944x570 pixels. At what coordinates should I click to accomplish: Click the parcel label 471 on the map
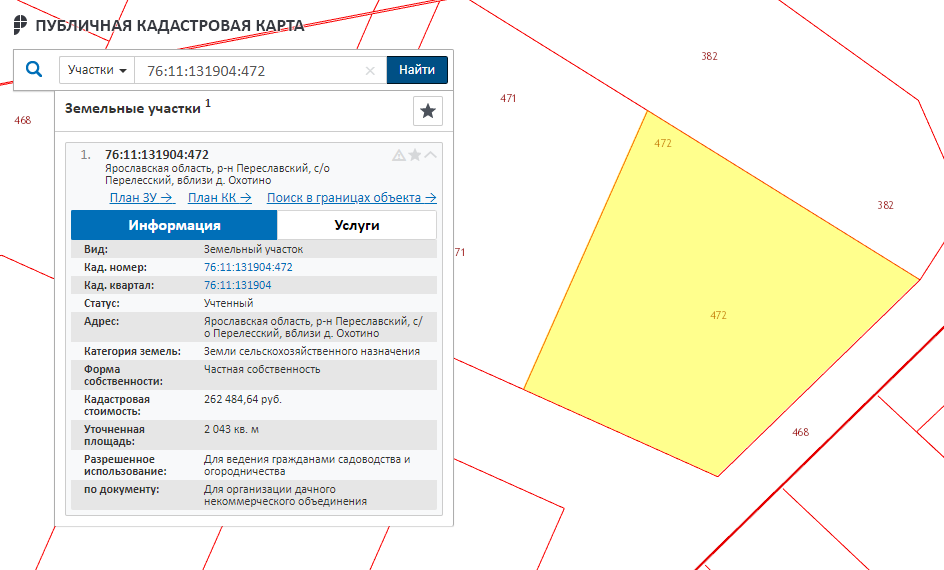tap(508, 98)
